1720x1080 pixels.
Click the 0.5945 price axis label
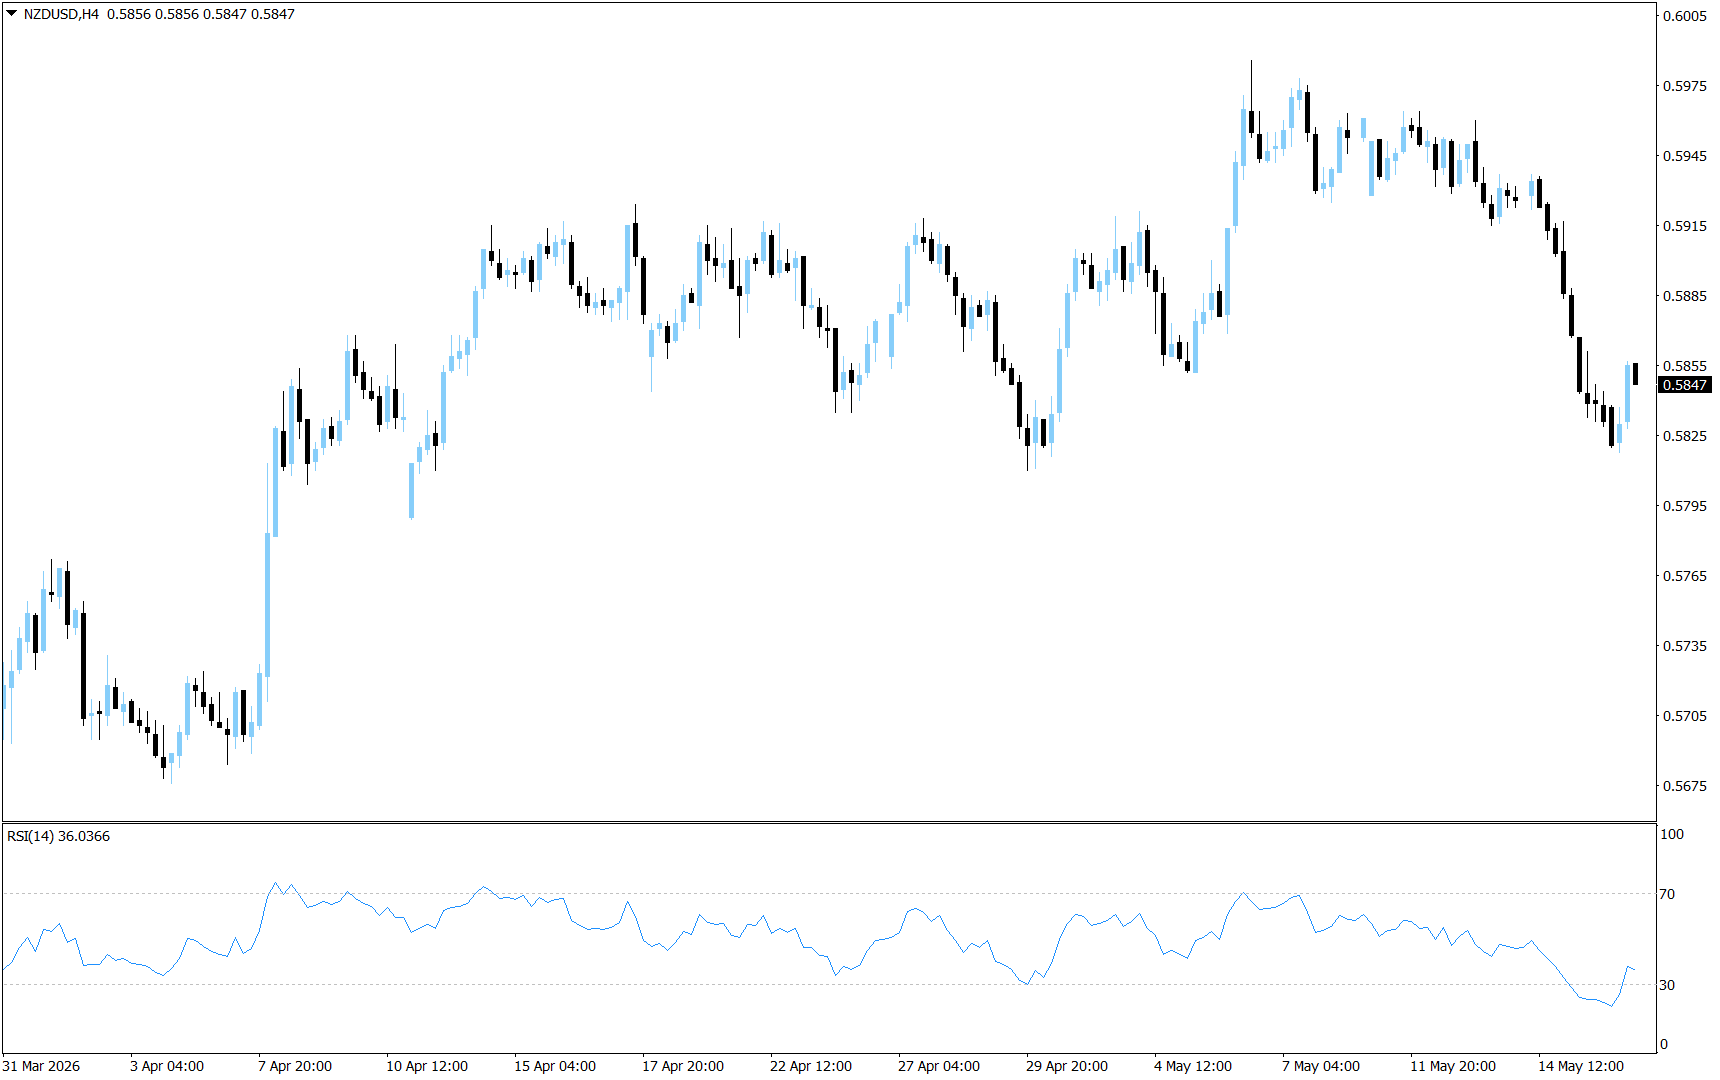(1685, 156)
